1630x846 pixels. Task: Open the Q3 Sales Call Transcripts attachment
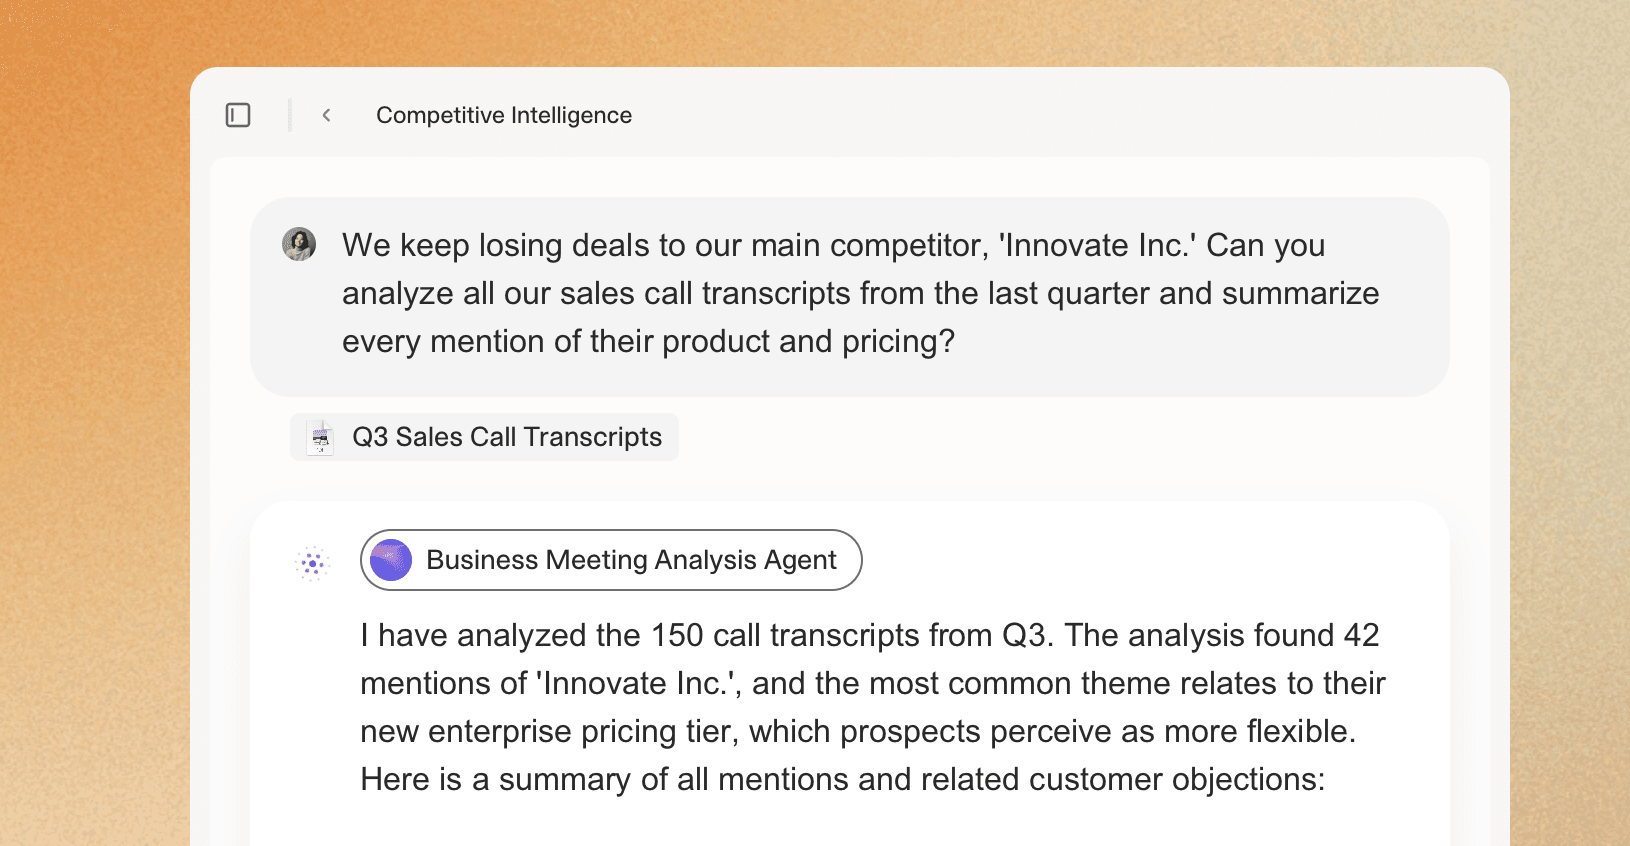(x=484, y=437)
